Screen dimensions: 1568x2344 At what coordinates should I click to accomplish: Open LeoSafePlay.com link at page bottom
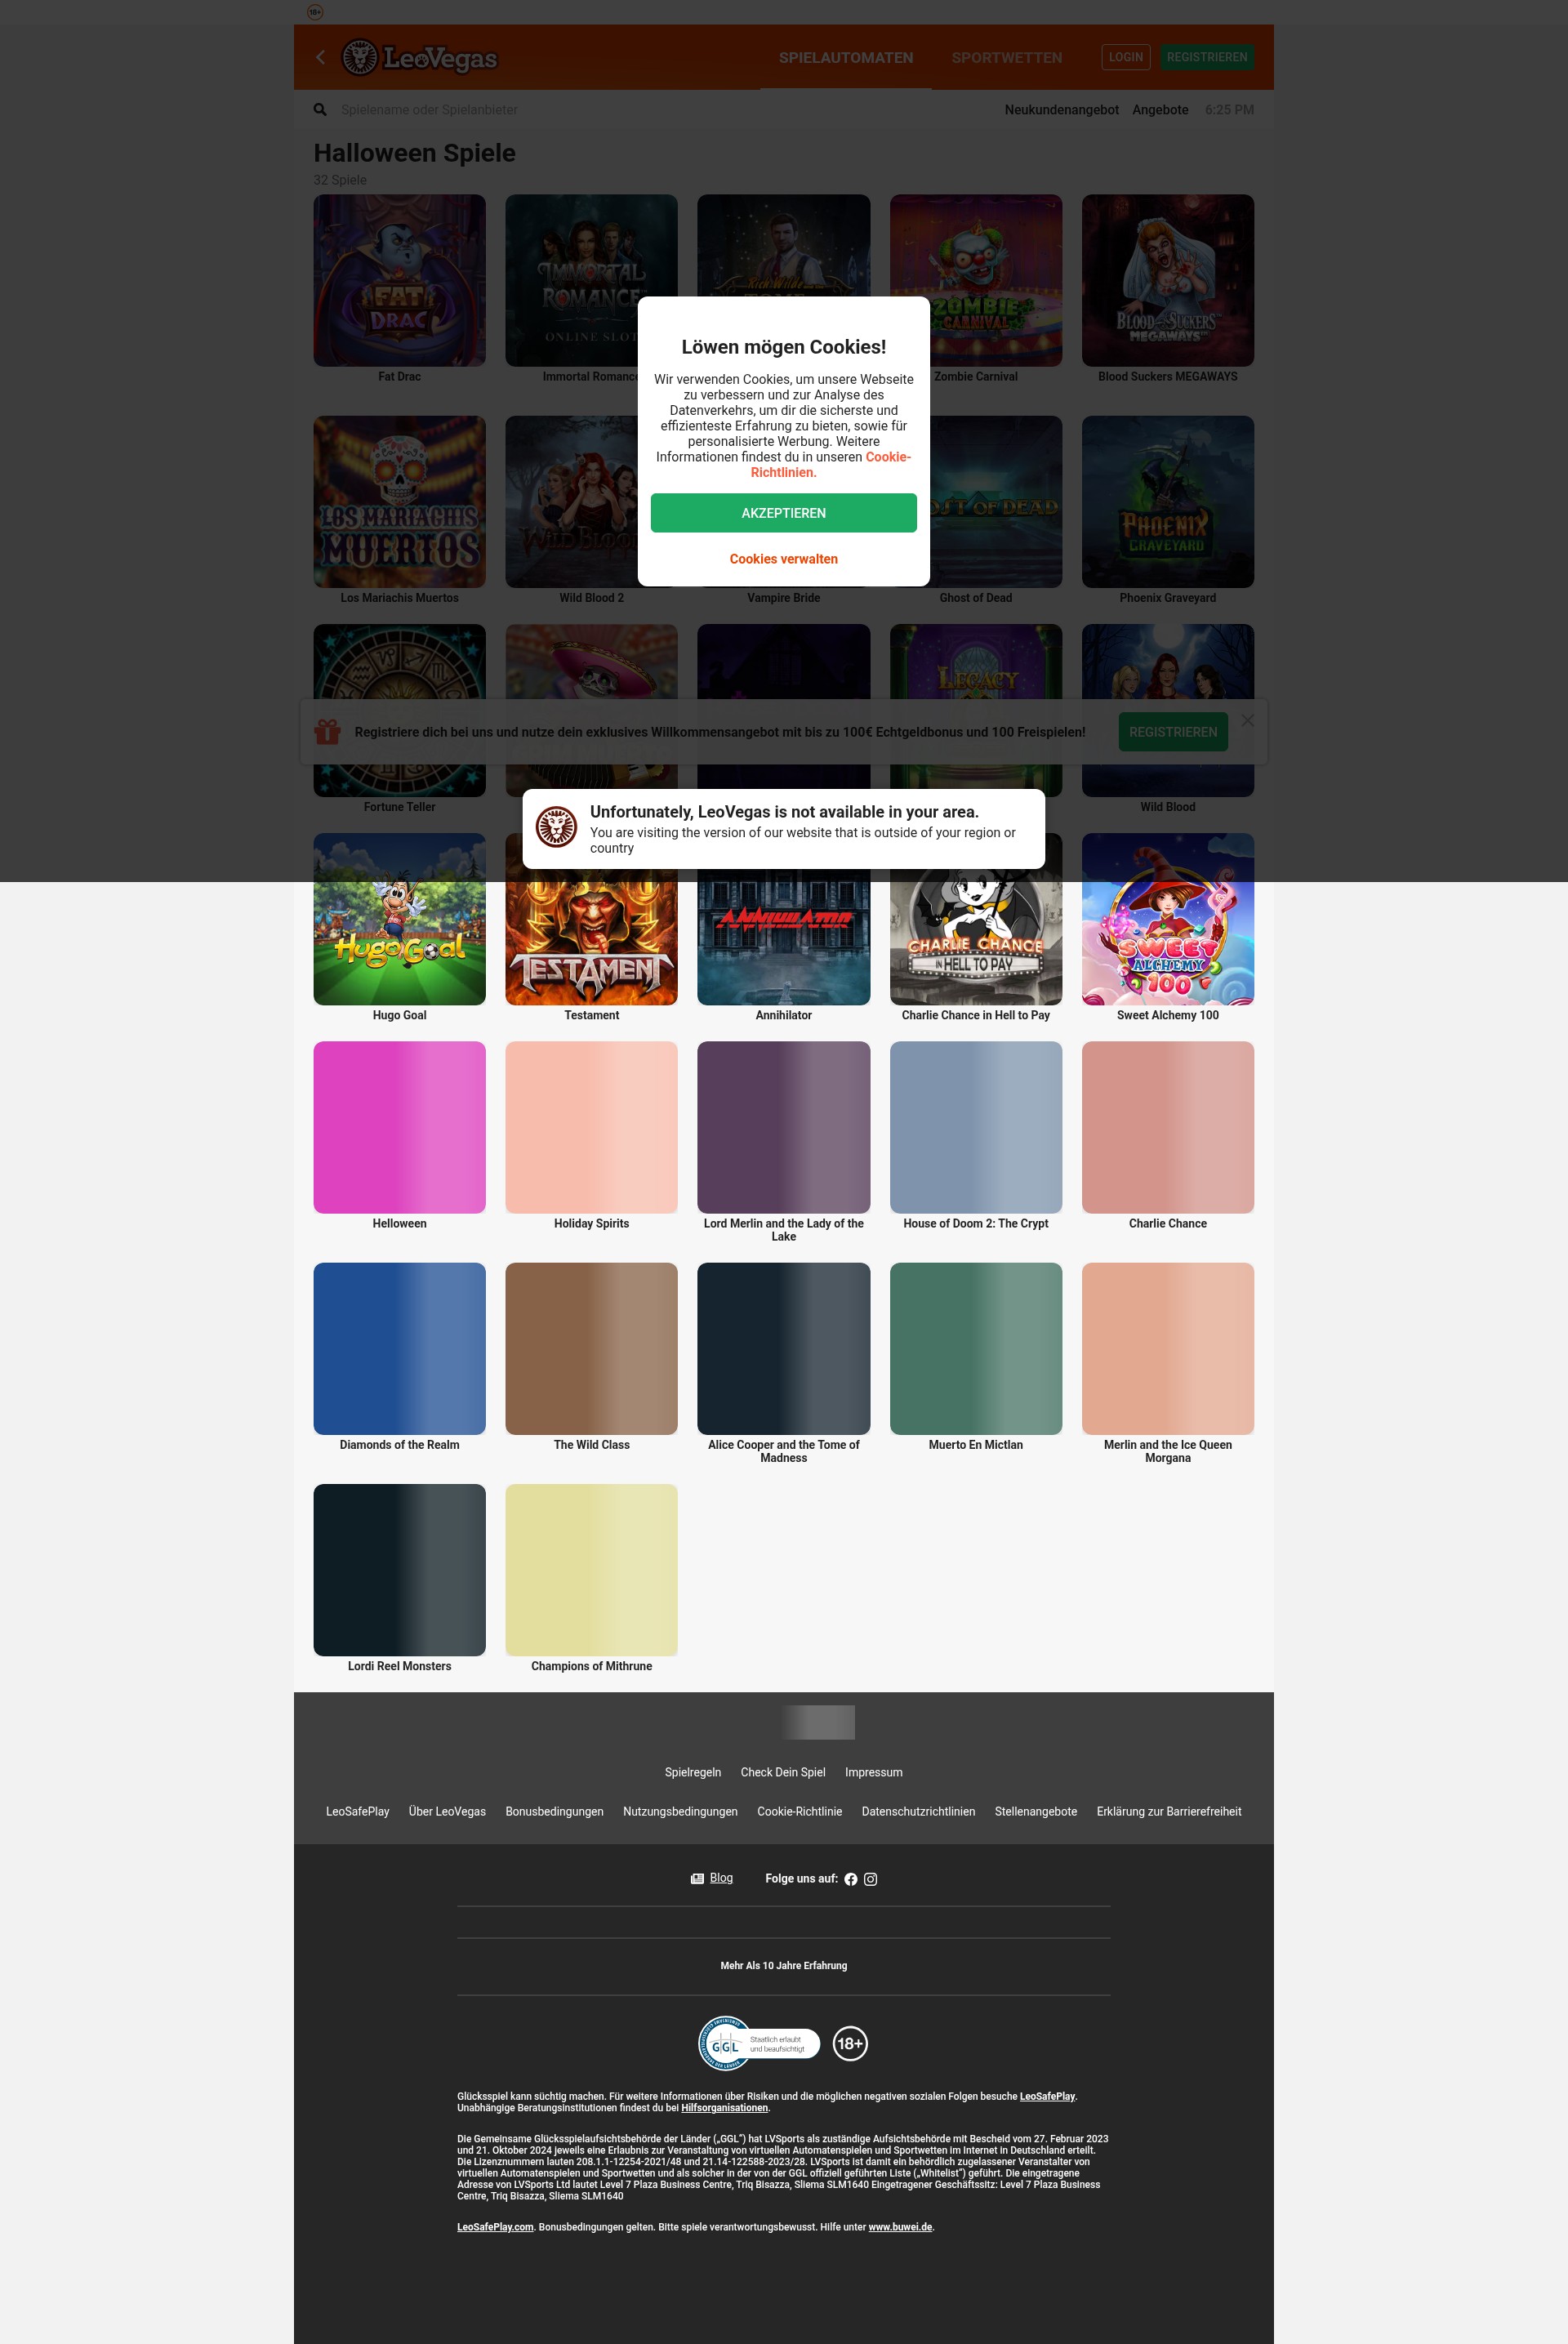(x=495, y=2227)
